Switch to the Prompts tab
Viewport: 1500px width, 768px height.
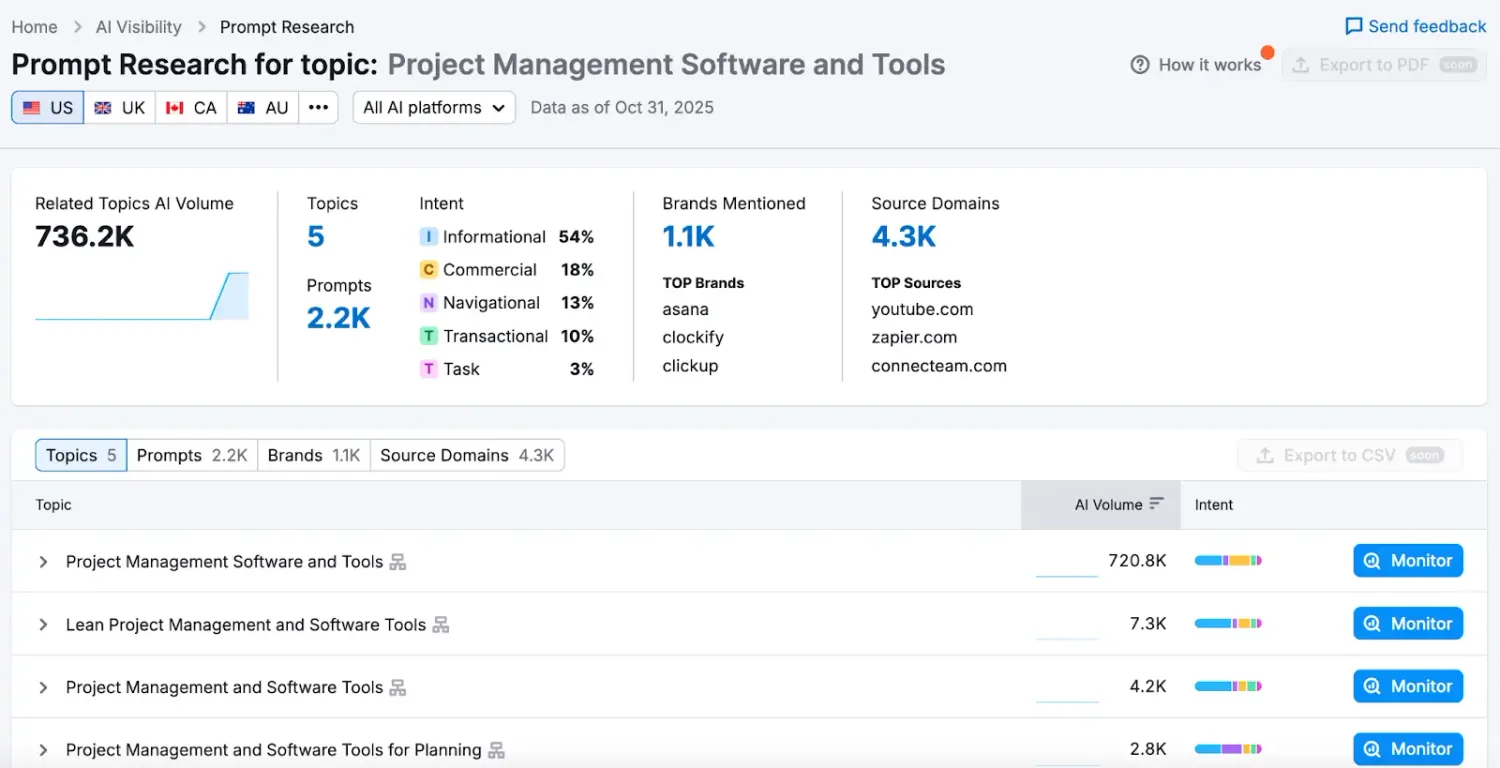pyautogui.click(x=192, y=456)
